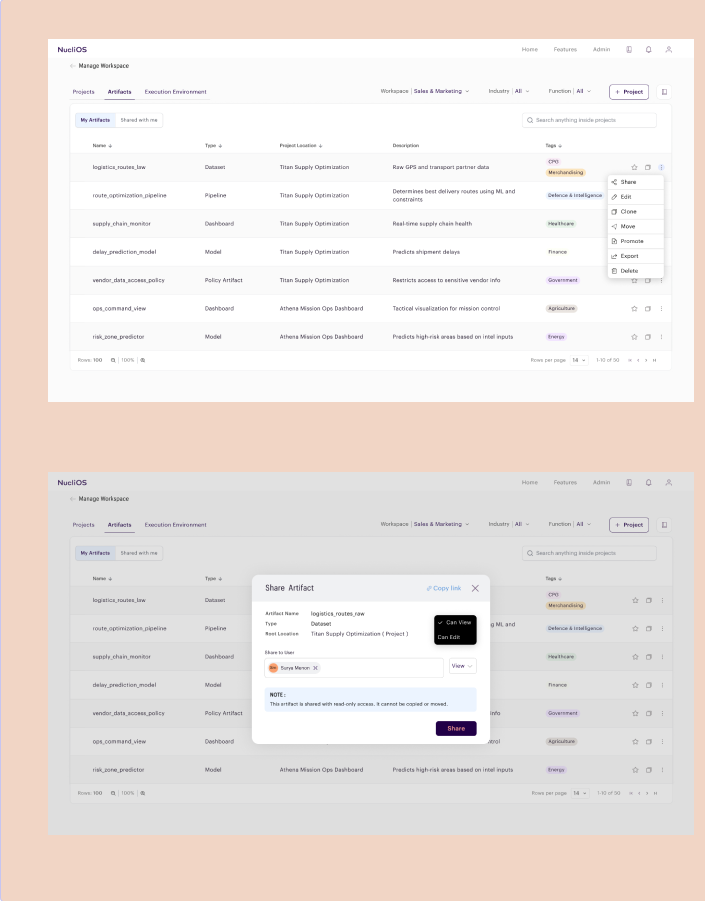Open the Rows per page 14 dropdown in the context-menu screen
705x901 pixels.
579,360
